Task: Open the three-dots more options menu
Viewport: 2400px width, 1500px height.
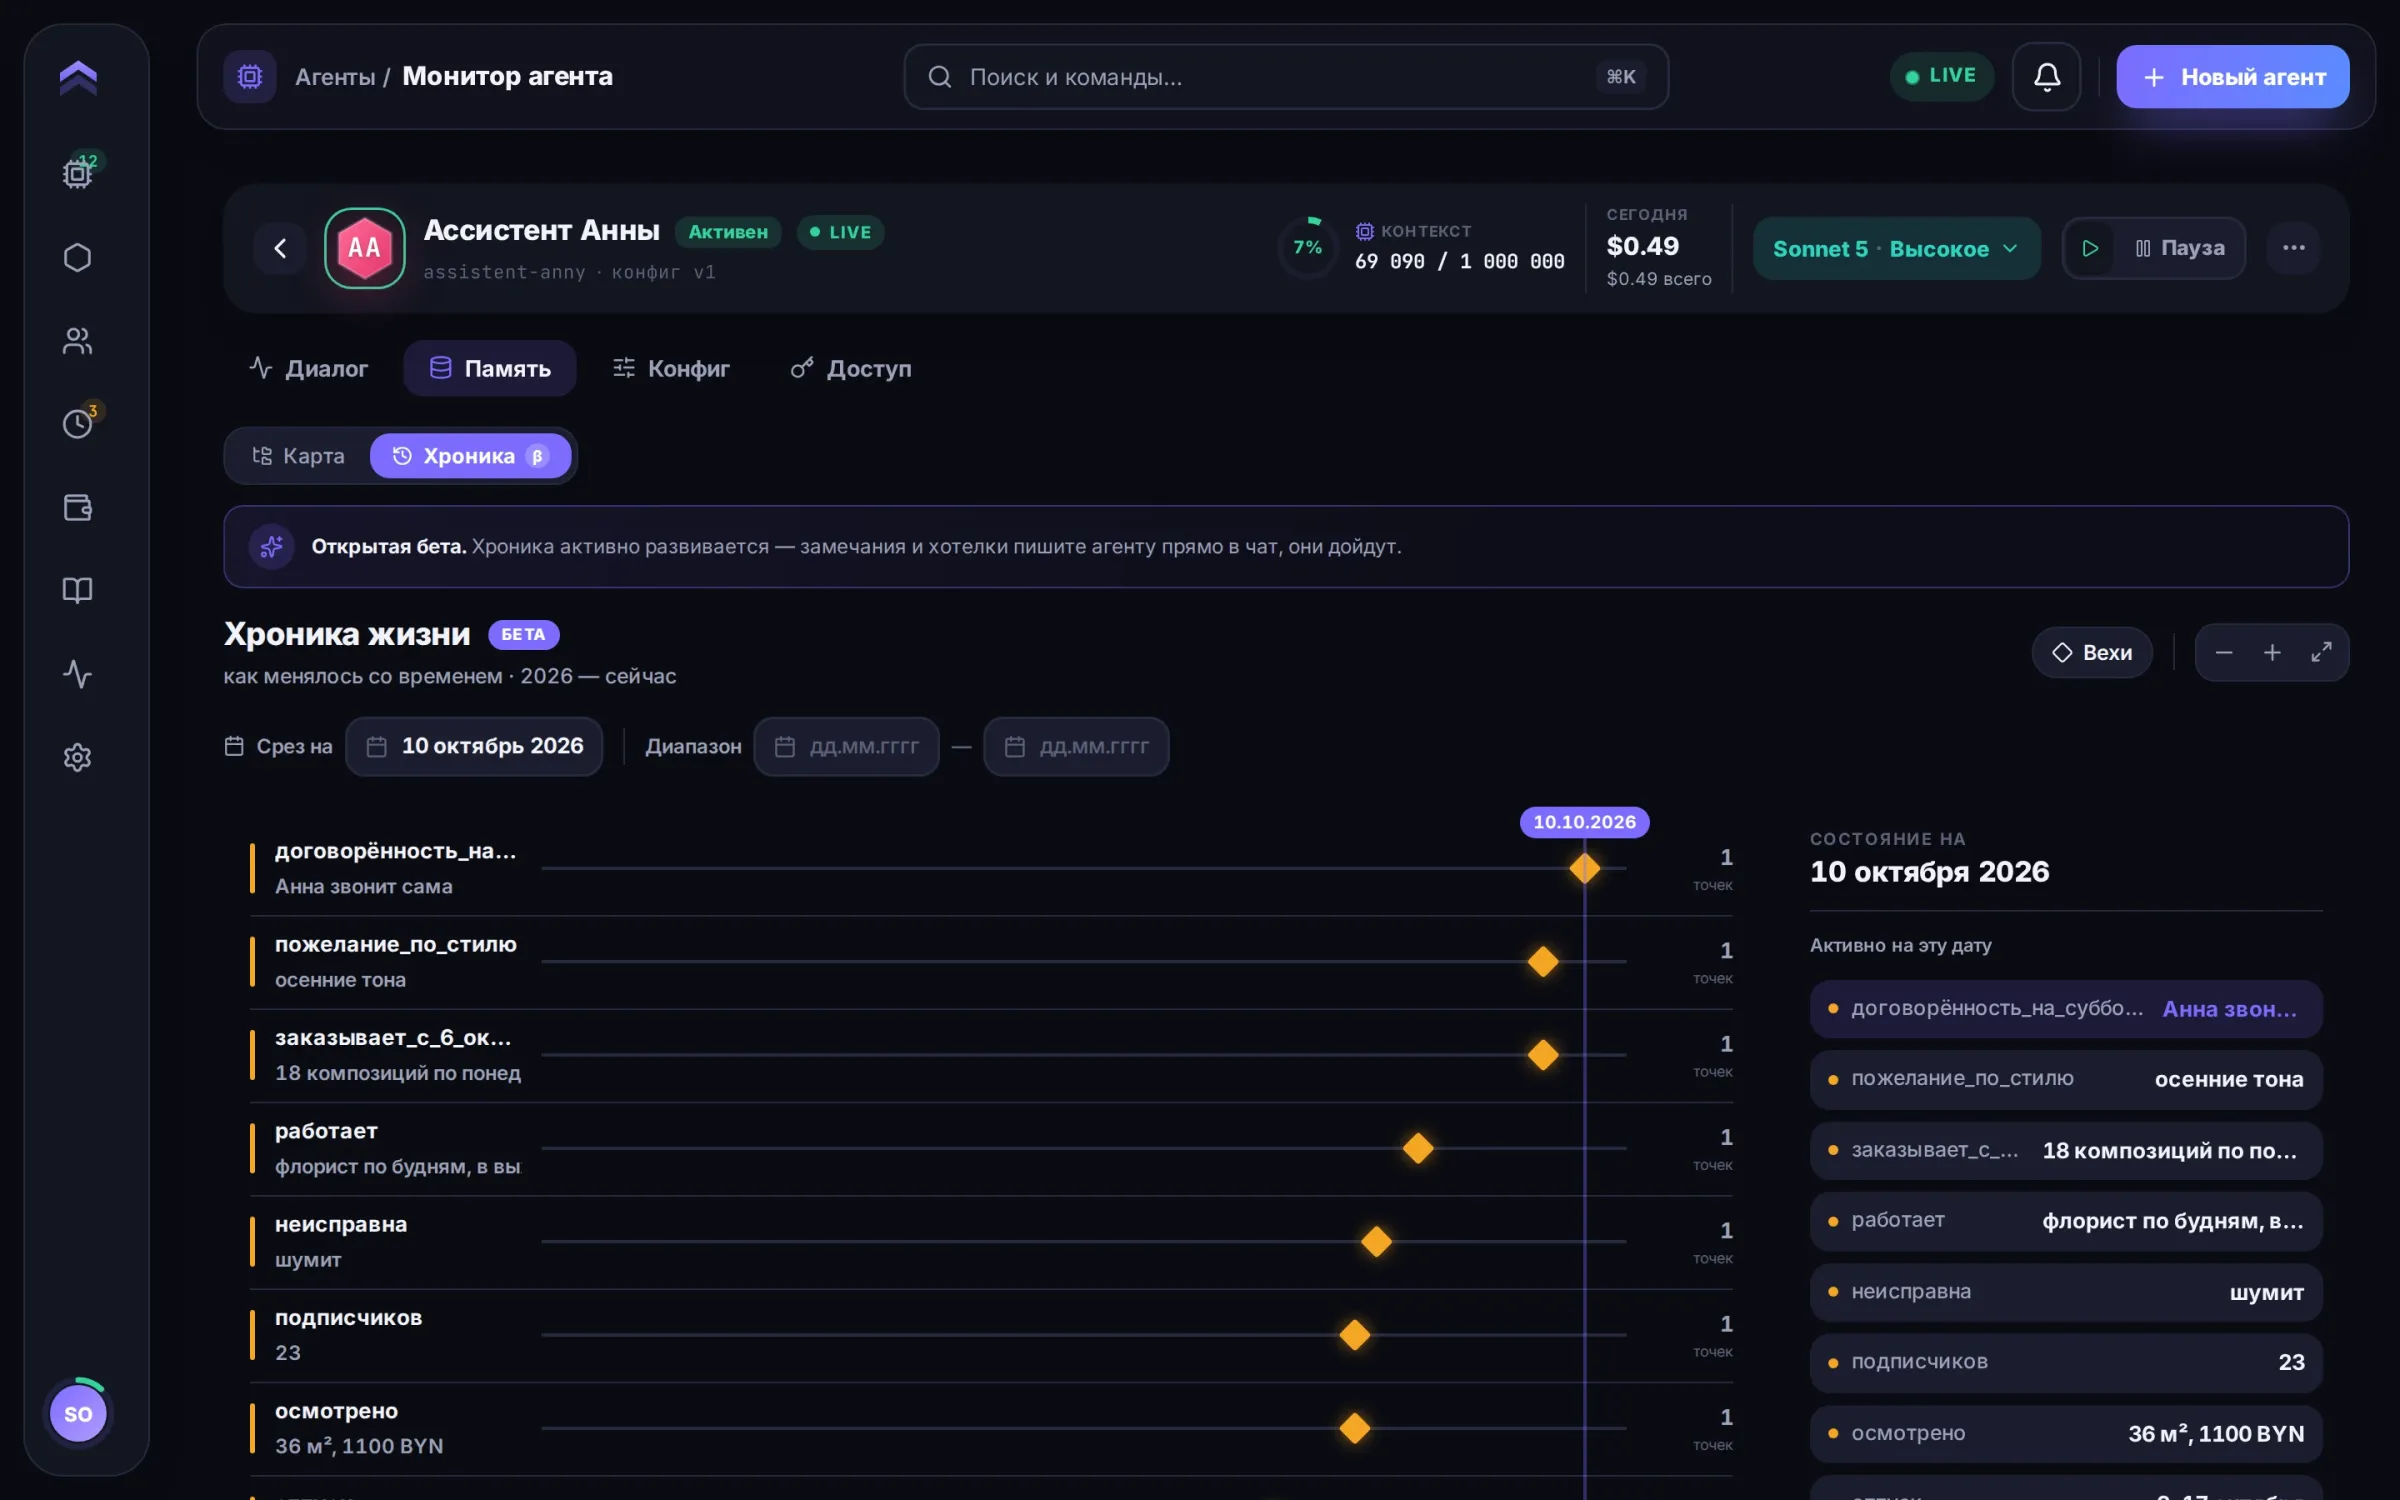Action: [x=2293, y=248]
